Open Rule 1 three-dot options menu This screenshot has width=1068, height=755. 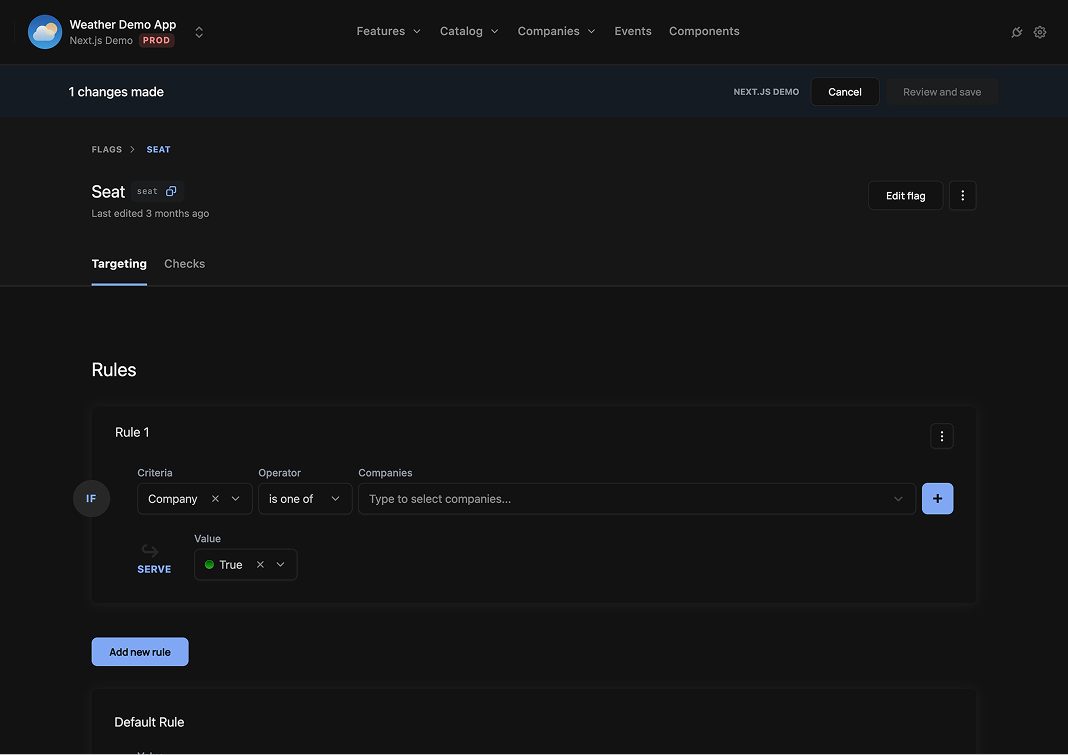tap(941, 436)
